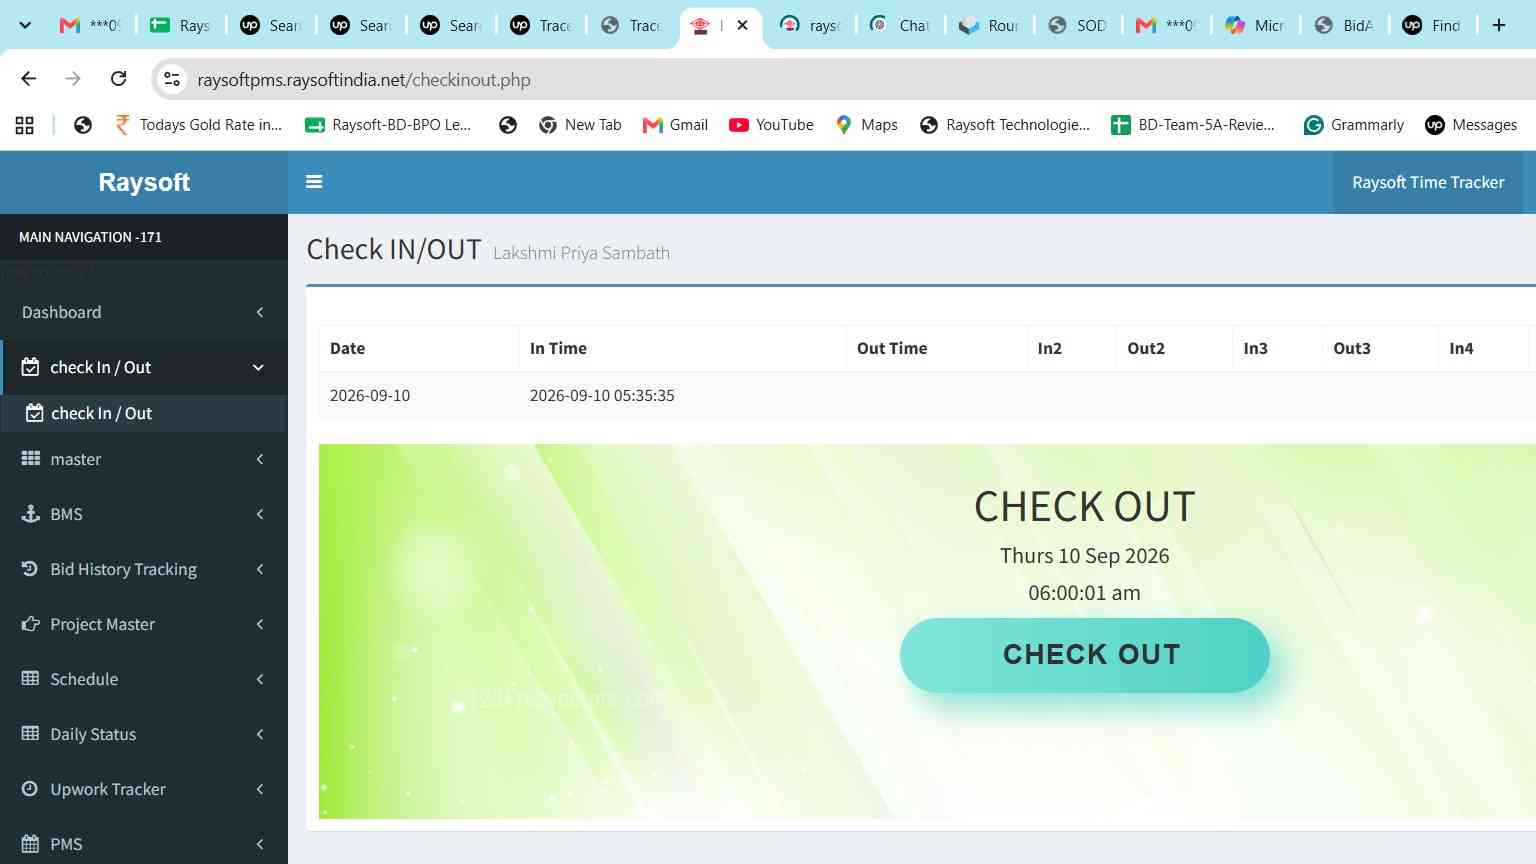The image size is (1536, 864).
Task: Expand the Dashboard menu chevron
Action: 260,312
